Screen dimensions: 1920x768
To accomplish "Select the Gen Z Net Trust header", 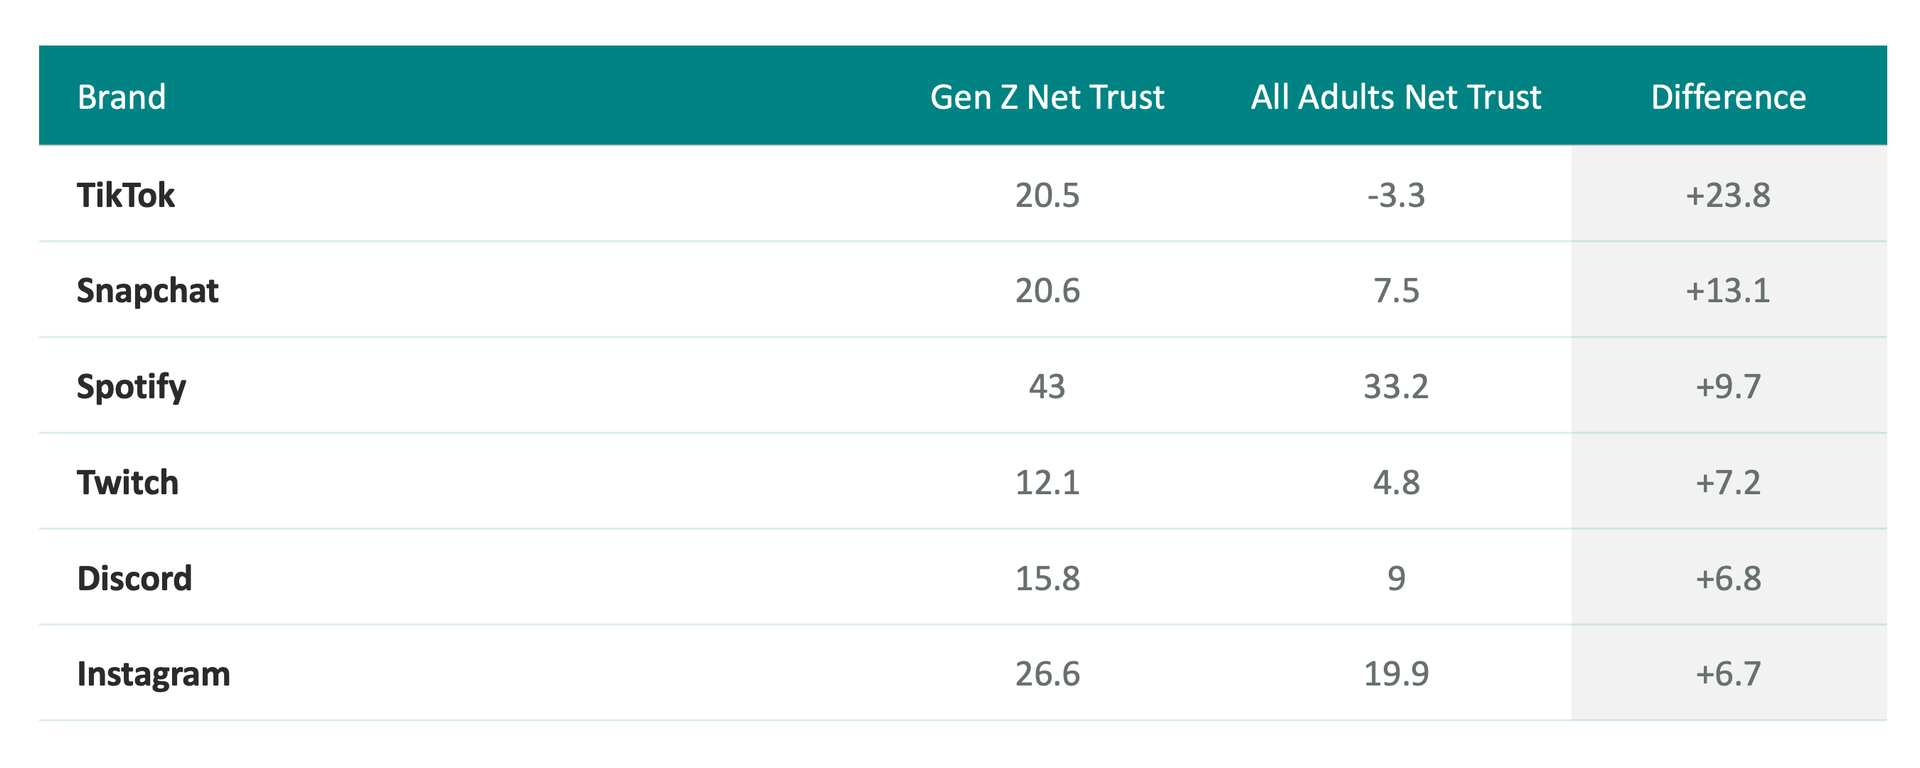I will pos(1047,97).
